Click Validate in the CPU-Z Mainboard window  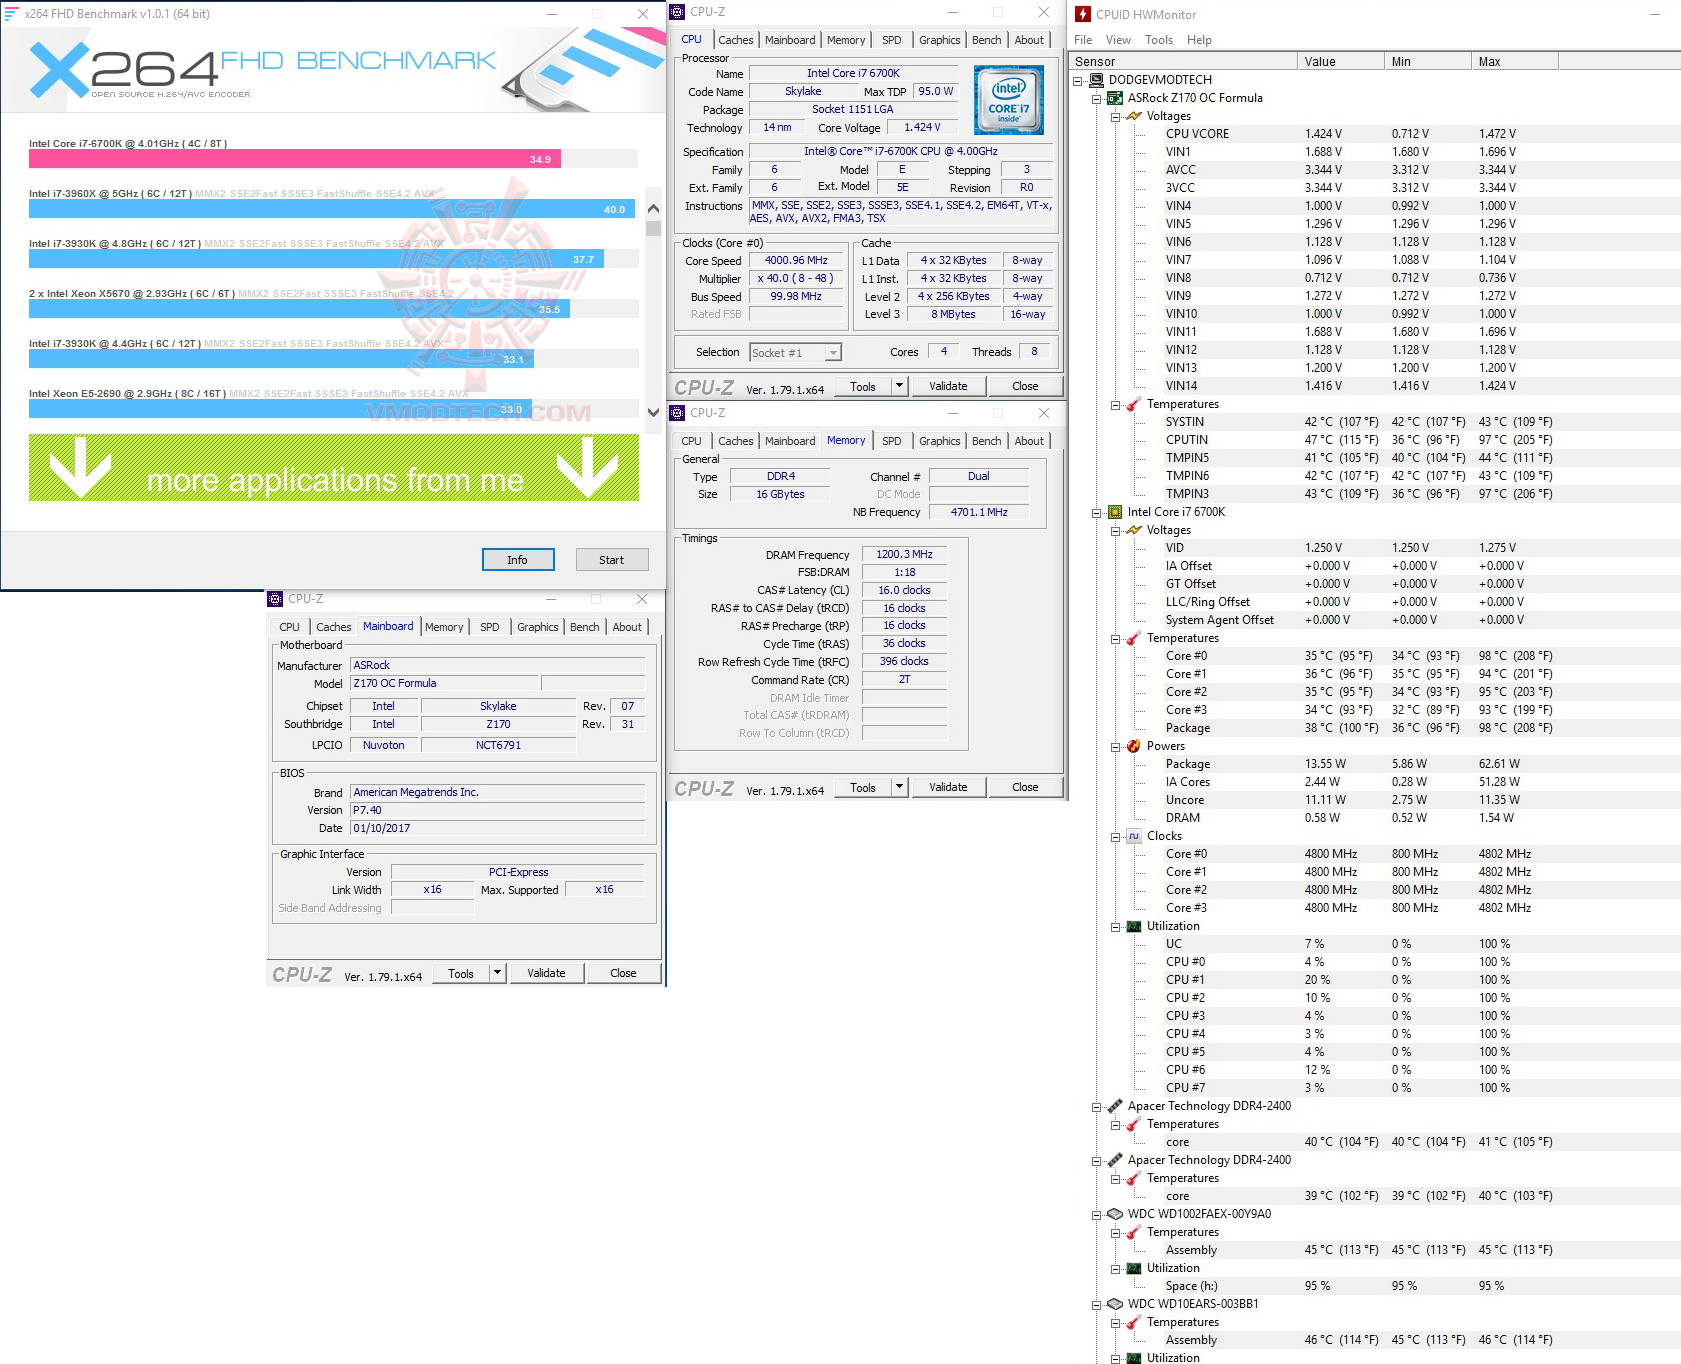click(546, 973)
